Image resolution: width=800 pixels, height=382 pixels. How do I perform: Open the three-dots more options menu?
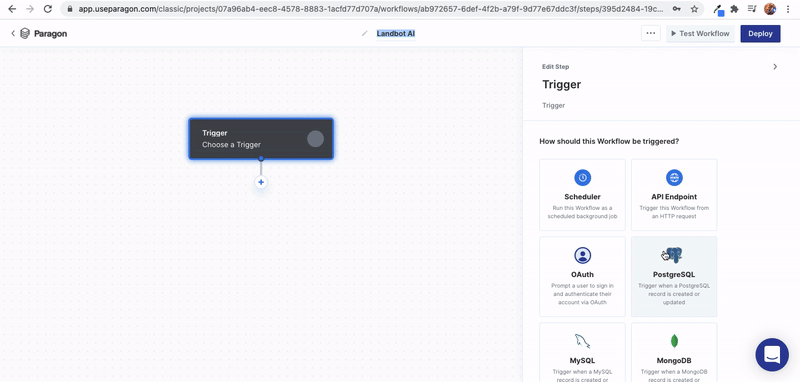651,34
